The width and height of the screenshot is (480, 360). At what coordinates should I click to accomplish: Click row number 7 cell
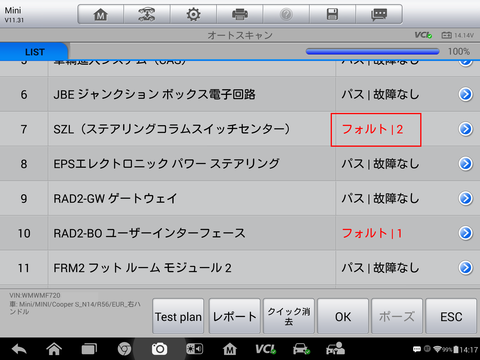pyautogui.click(x=24, y=129)
